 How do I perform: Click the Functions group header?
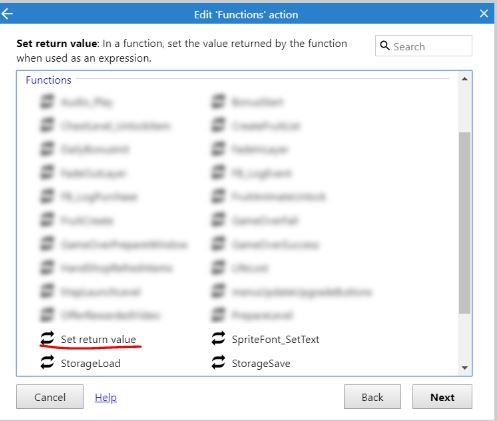pyautogui.click(x=48, y=80)
